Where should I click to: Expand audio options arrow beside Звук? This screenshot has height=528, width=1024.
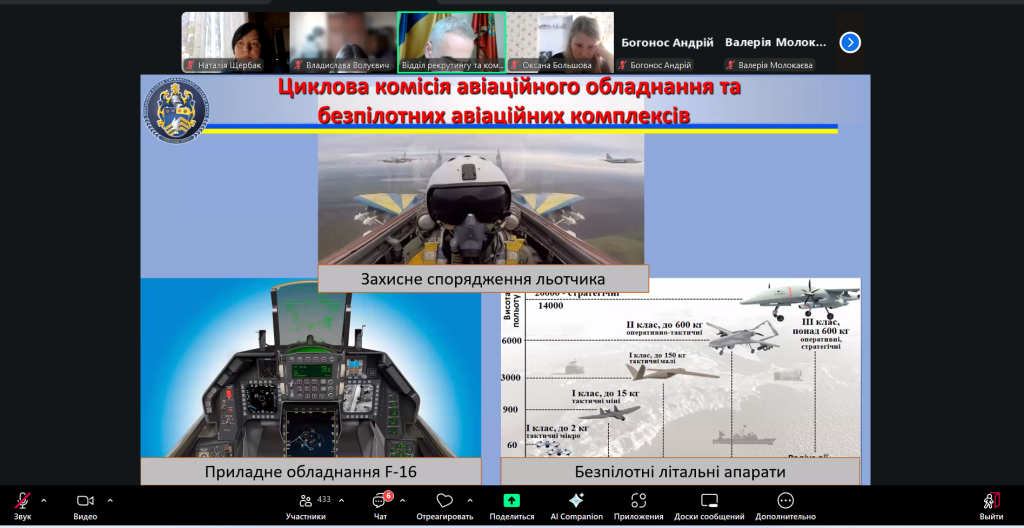44,500
